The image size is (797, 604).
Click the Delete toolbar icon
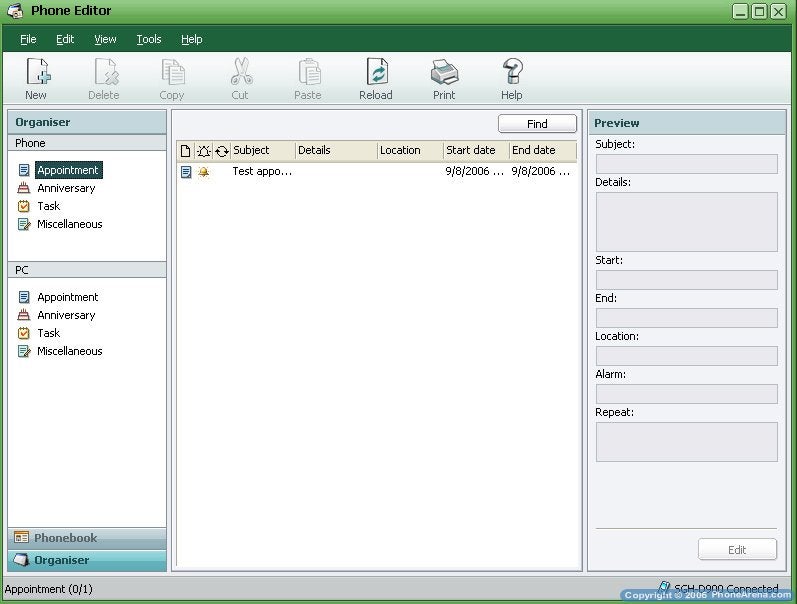[106, 71]
